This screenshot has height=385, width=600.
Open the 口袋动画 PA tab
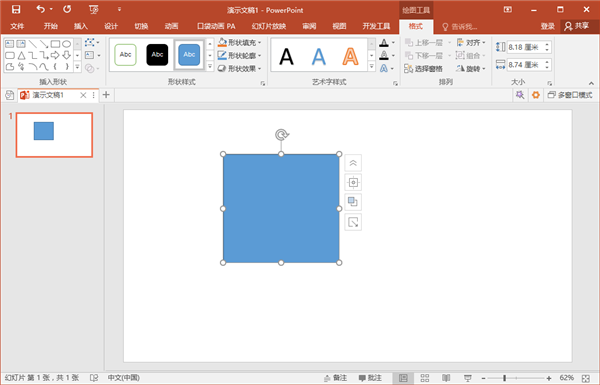[216, 26]
